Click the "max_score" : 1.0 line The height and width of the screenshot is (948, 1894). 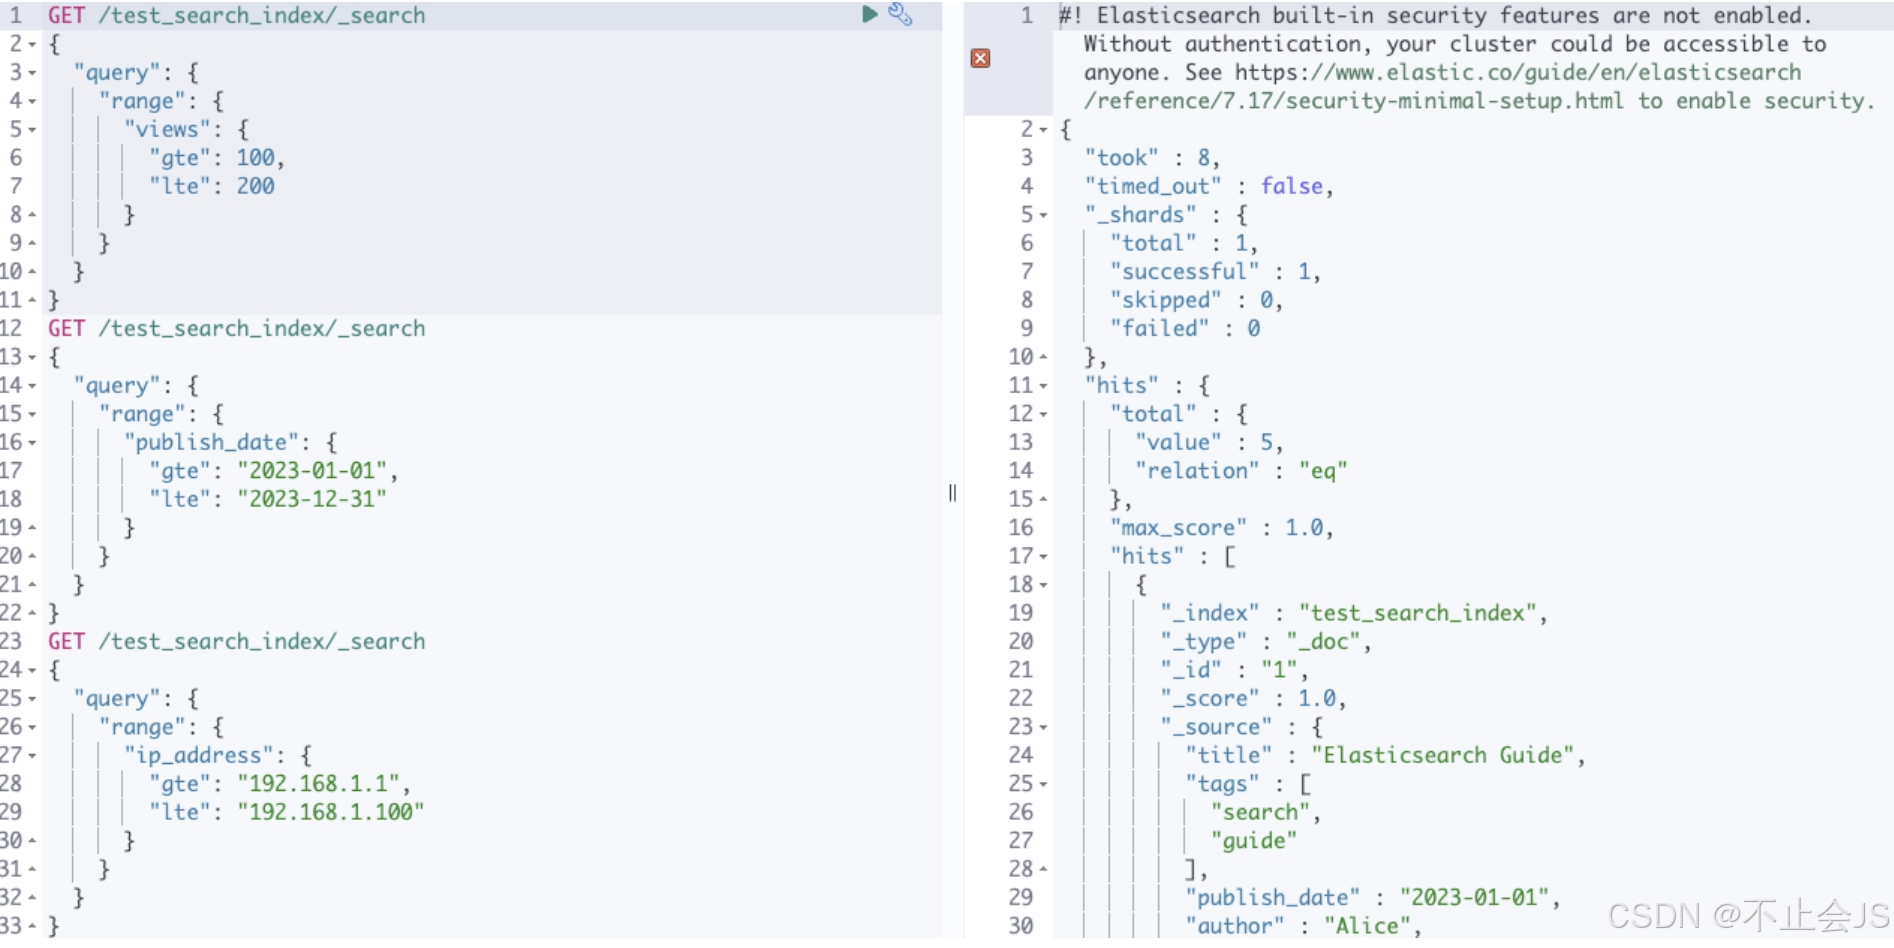click(1221, 528)
